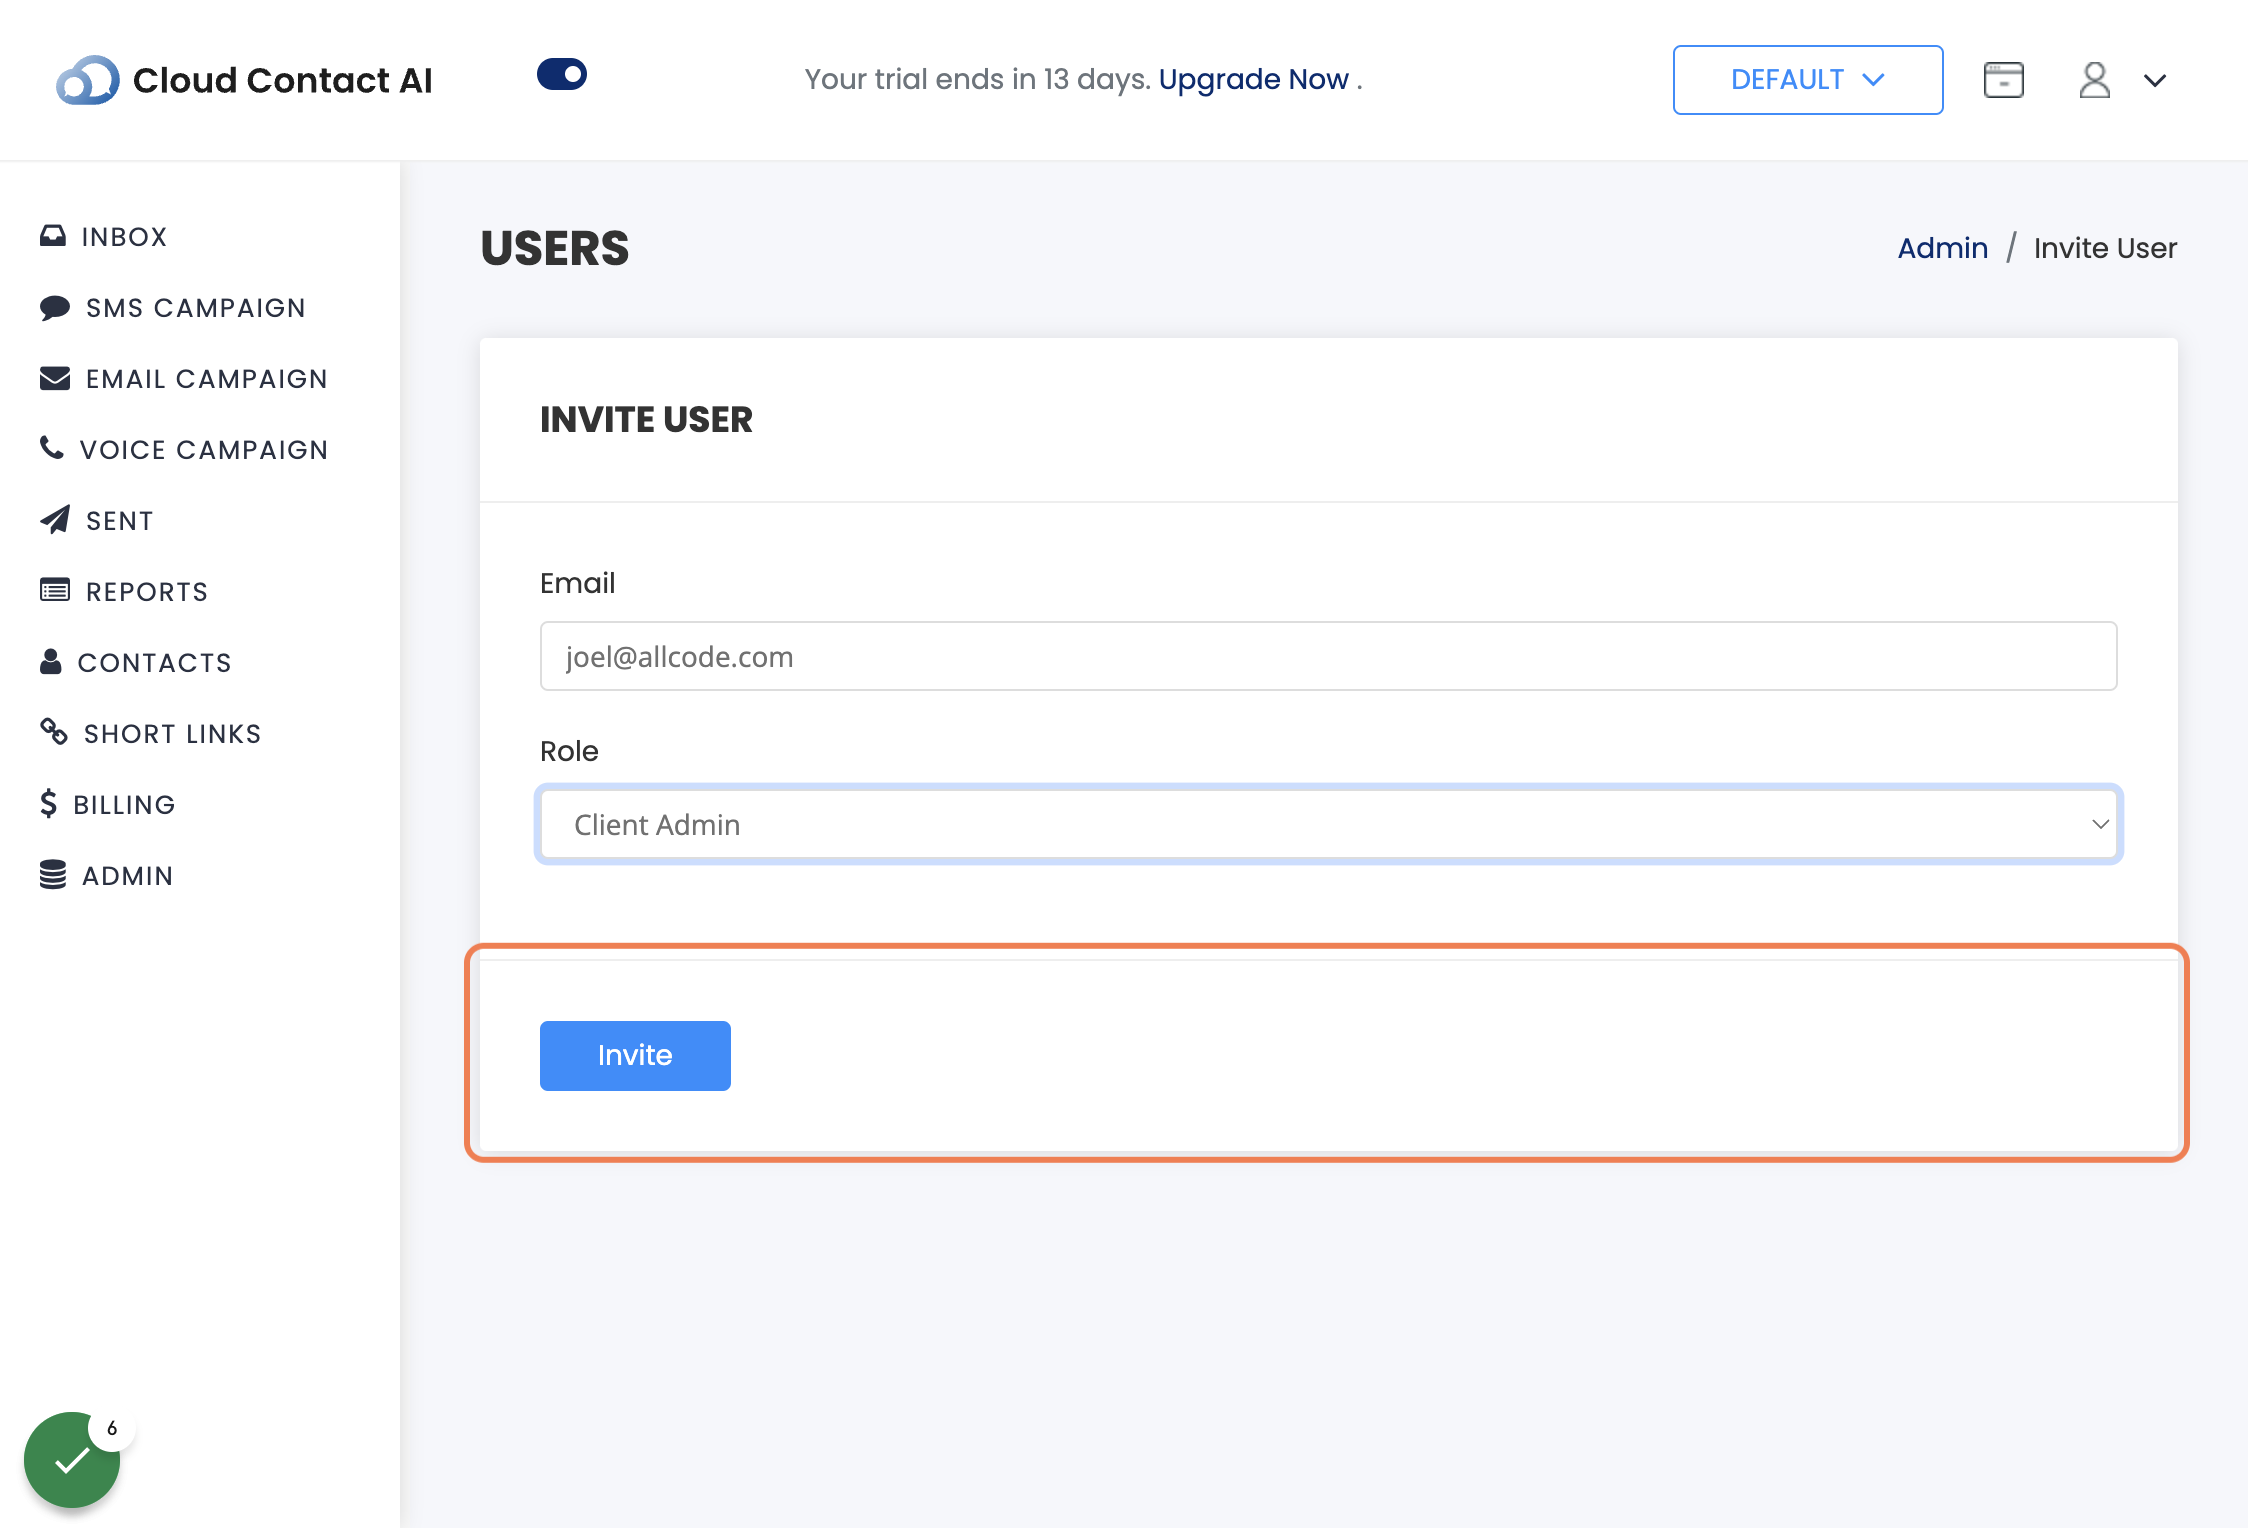Open the Role dropdown showing Client Admin
The height and width of the screenshot is (1528, 2248).
(x=1328, y=824)
